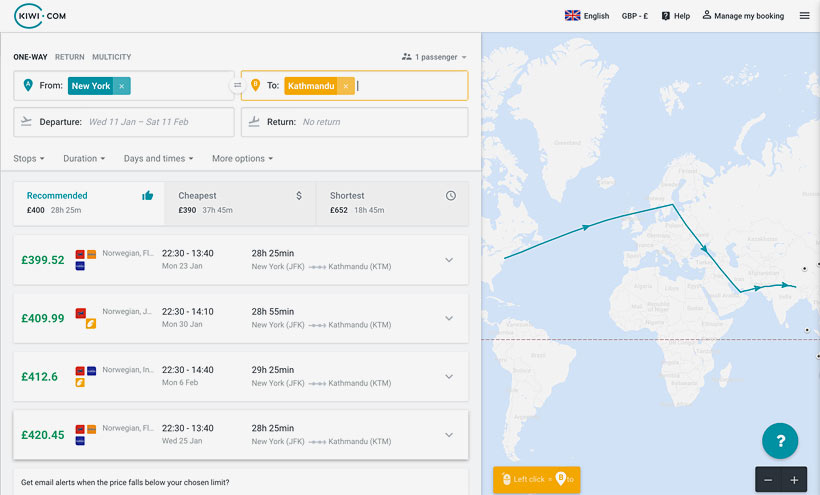
Task: Open the Duration filter dropdown
Action: pos(84,158)
